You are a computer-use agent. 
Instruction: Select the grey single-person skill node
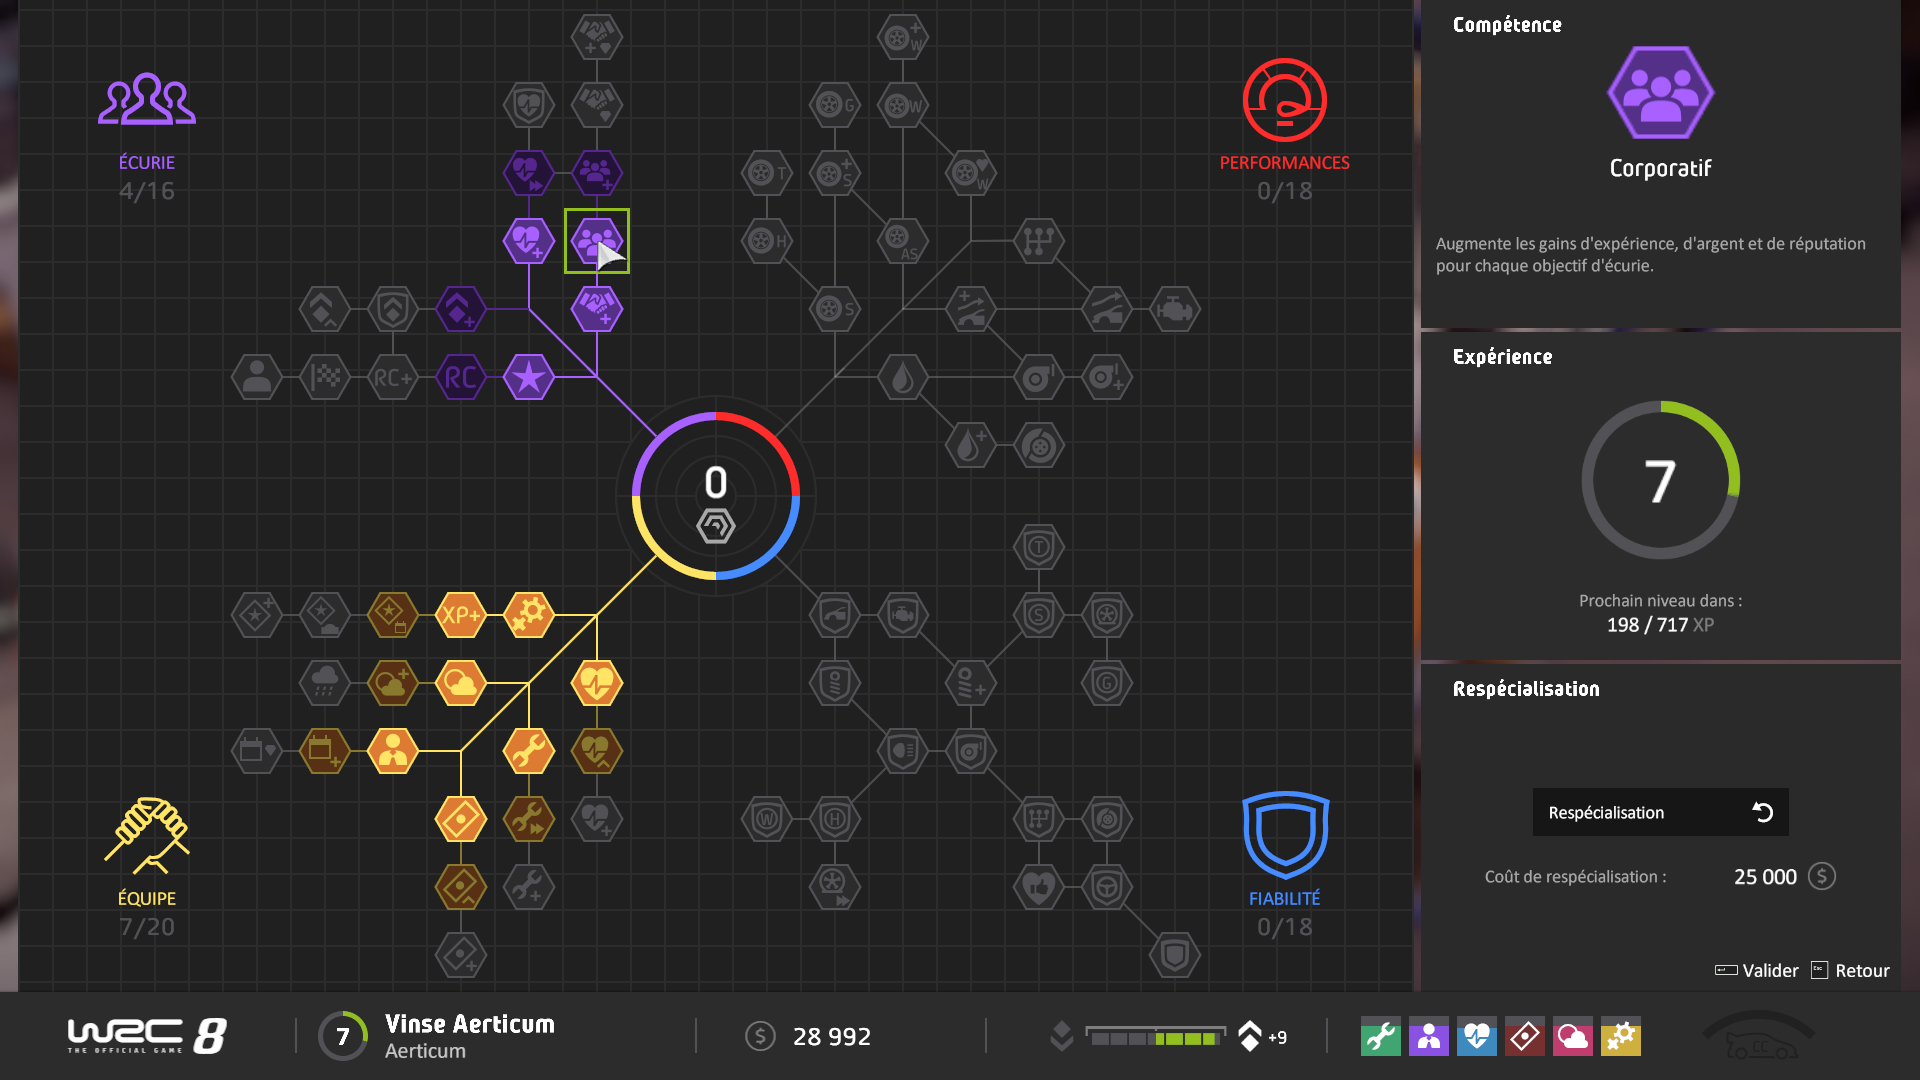[257, 377]
